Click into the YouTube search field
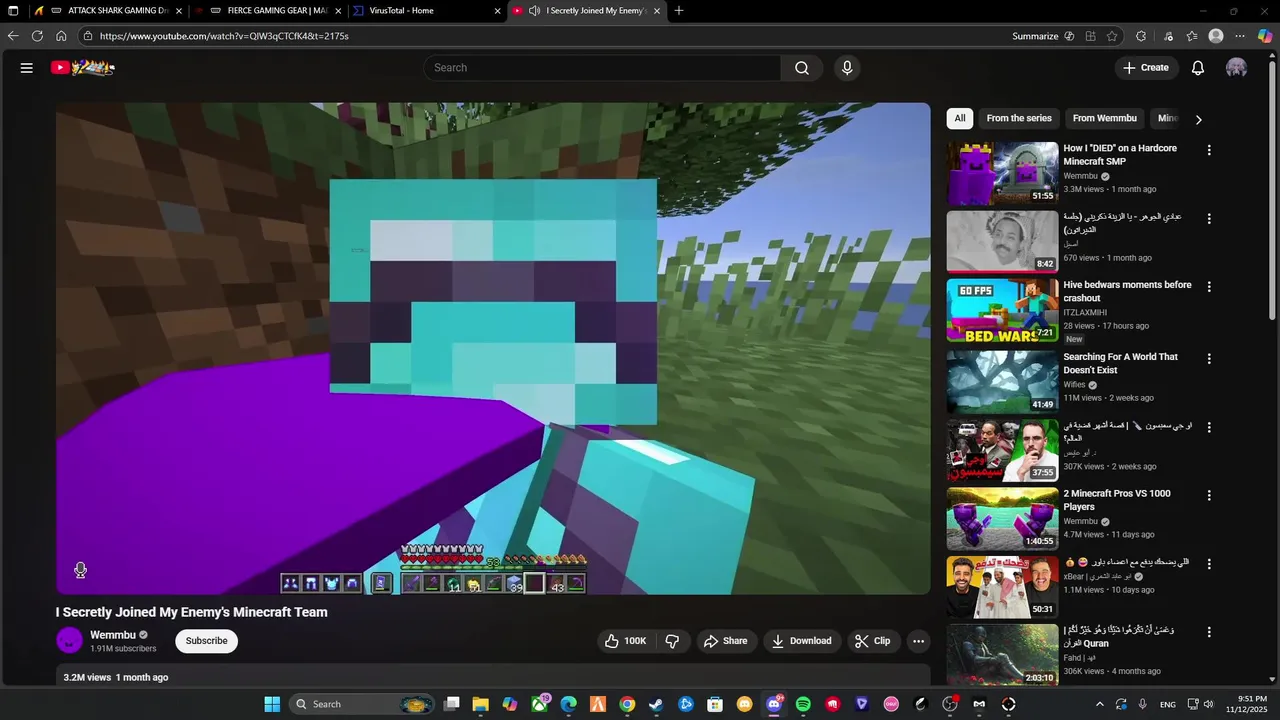 602,68
